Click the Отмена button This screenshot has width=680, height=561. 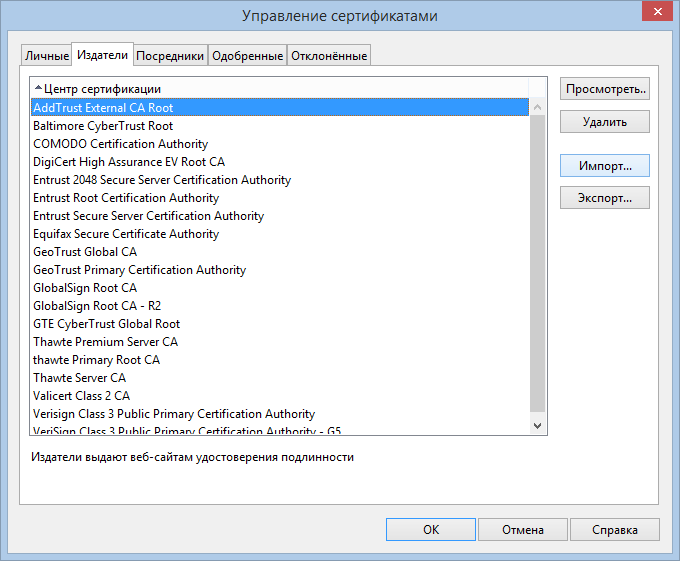point(523,529)
